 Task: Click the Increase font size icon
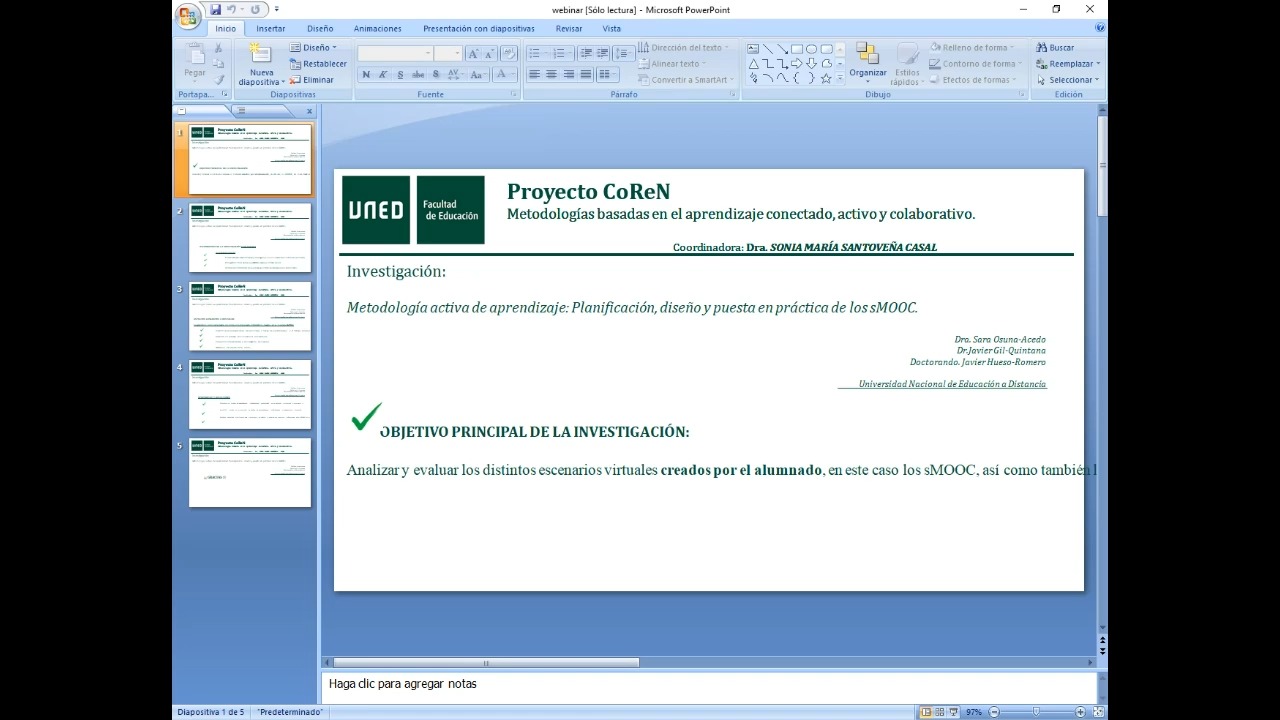tap(473, 53)
